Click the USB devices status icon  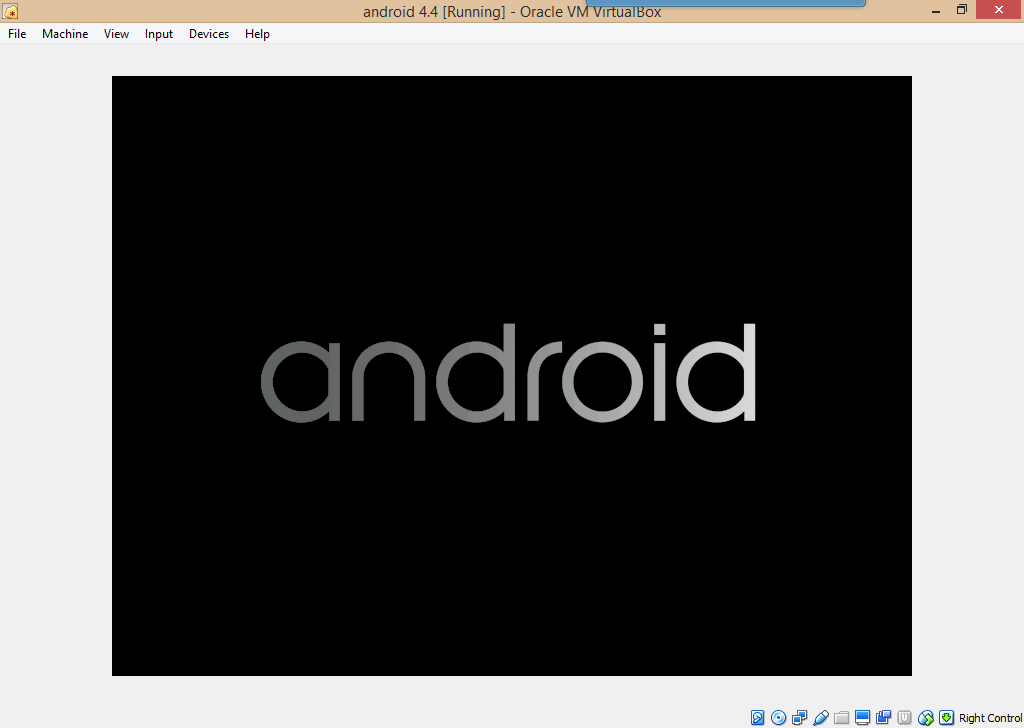[x=821, y=718]
